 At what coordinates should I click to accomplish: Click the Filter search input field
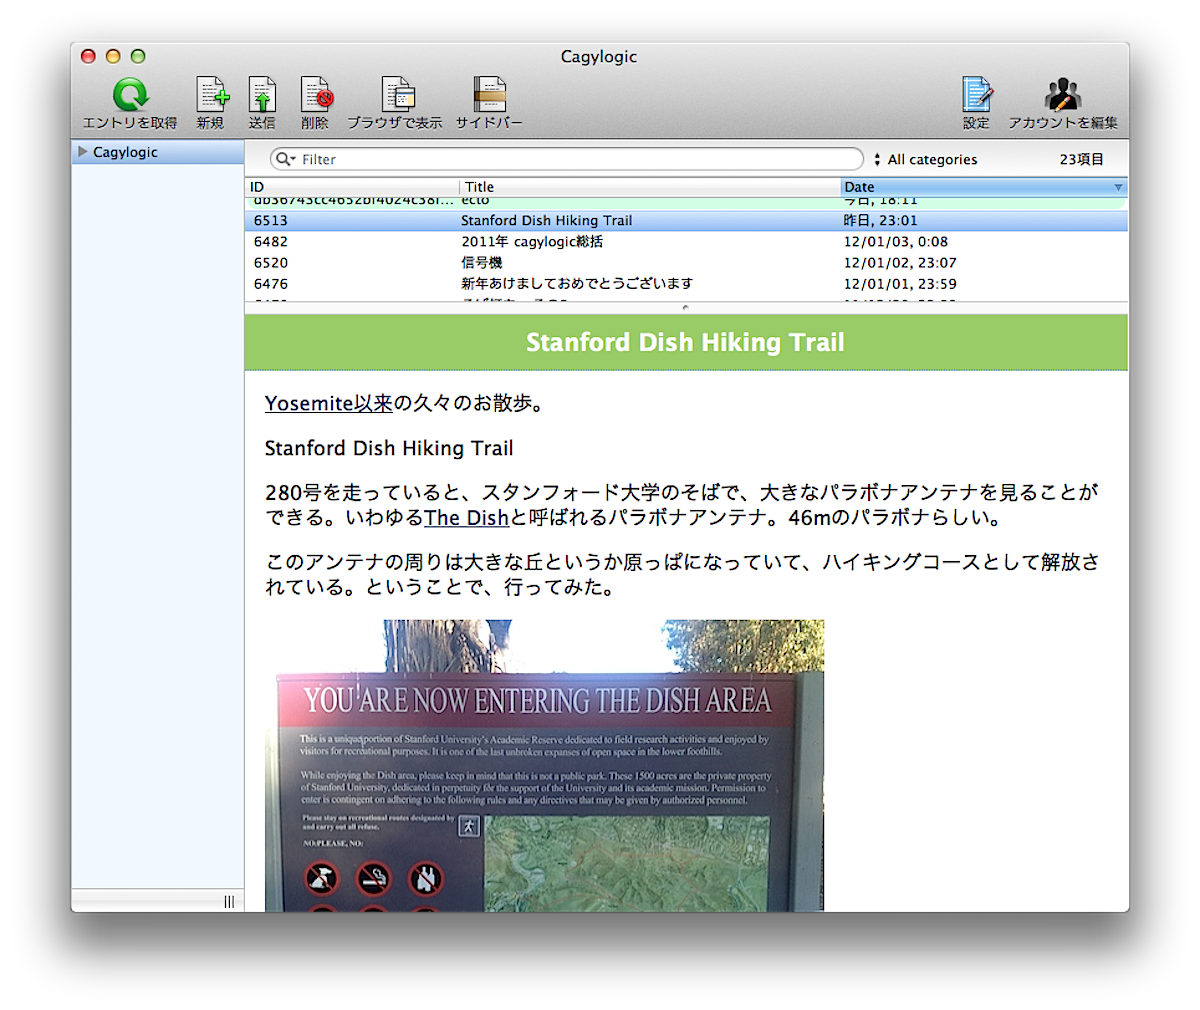point(580,159)
